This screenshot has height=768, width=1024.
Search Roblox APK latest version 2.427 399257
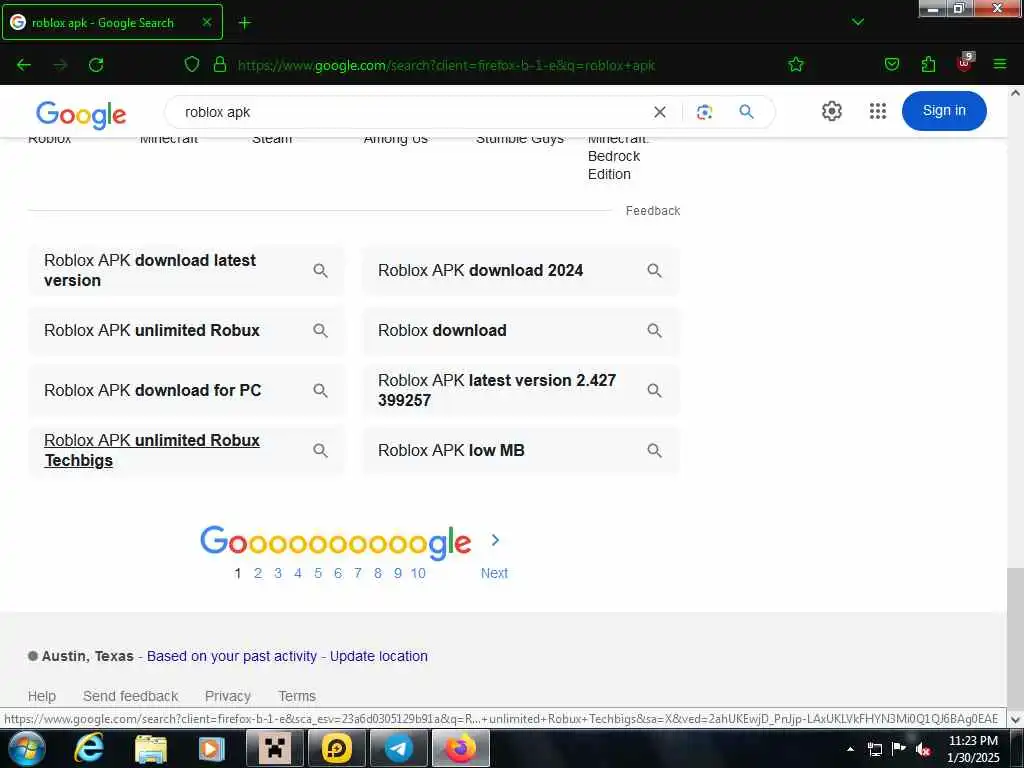[x=520, y=391]
